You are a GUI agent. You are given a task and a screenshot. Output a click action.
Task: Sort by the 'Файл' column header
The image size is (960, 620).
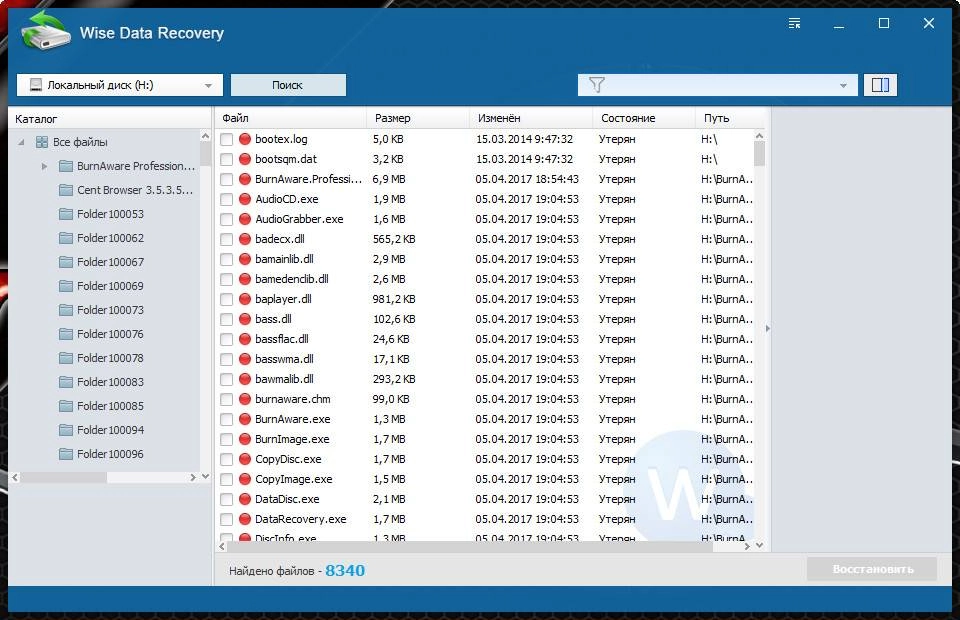(x=291, y=118)
